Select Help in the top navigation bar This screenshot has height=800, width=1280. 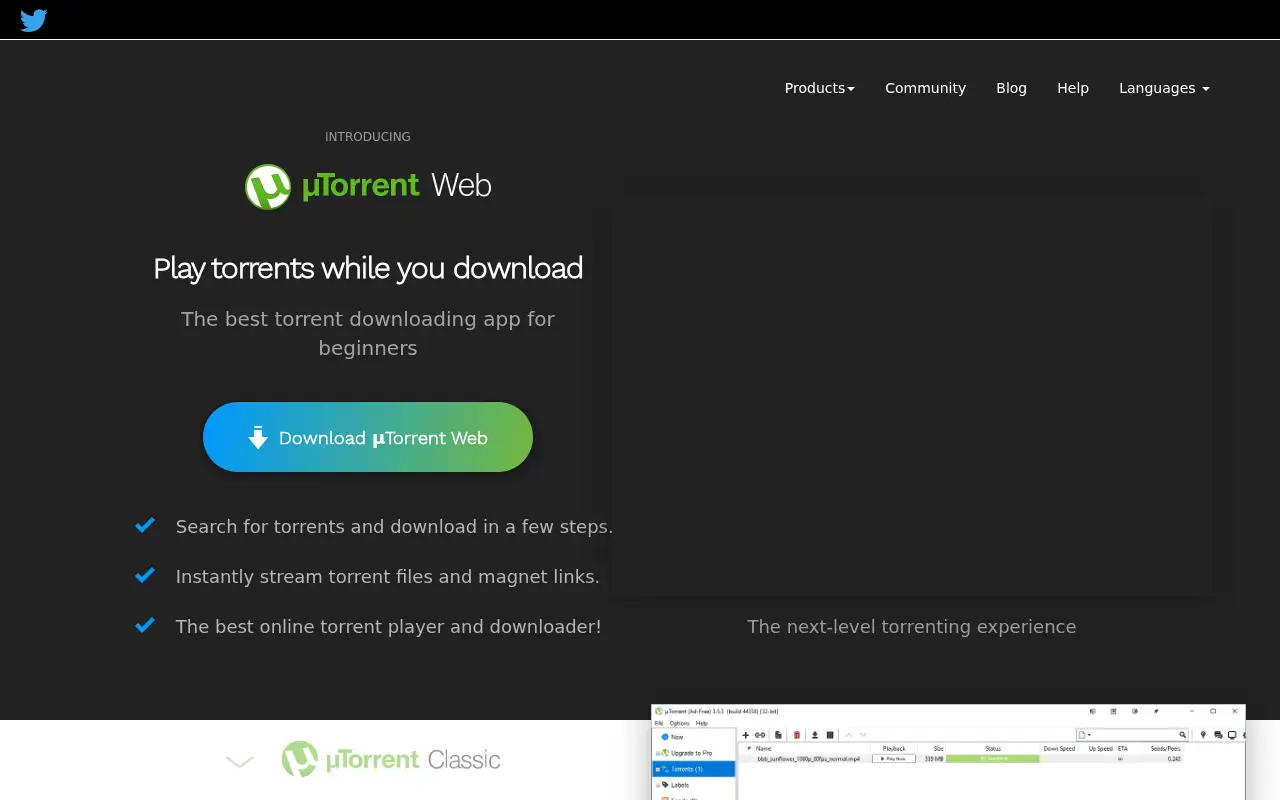[1073, 88]
